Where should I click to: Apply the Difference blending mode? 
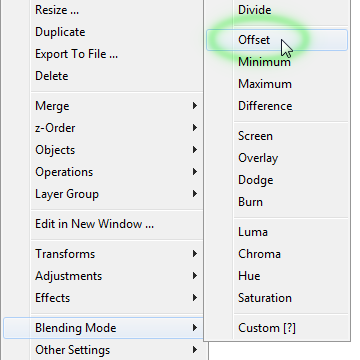pos(277,106)
